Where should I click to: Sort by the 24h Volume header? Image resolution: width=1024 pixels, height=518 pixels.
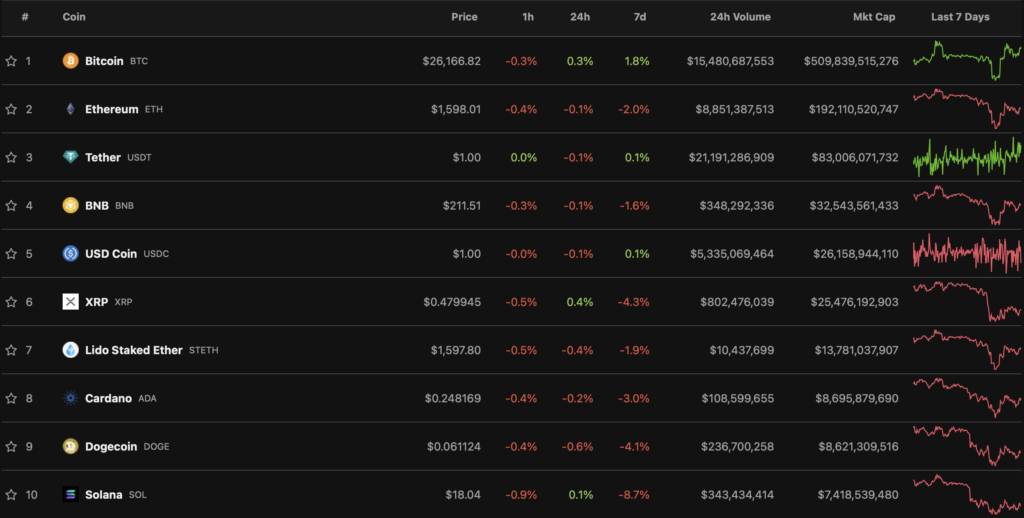(x=741, y=17)
